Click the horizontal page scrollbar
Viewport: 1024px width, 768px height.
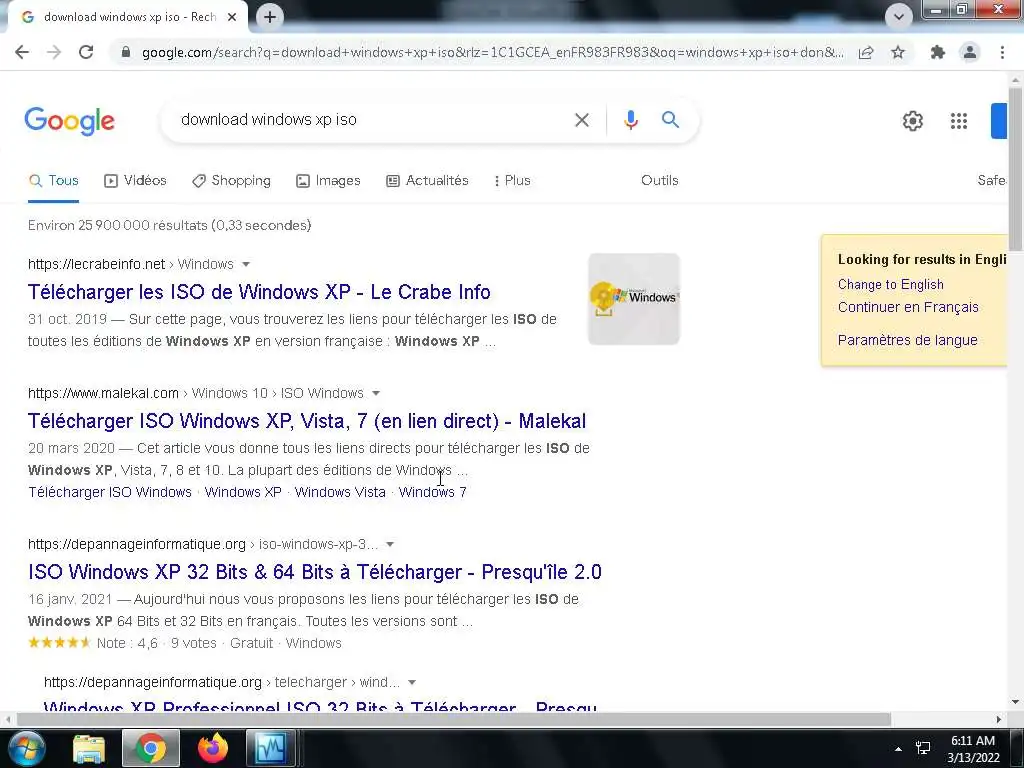pyautogui.click(x=453, y=720)
